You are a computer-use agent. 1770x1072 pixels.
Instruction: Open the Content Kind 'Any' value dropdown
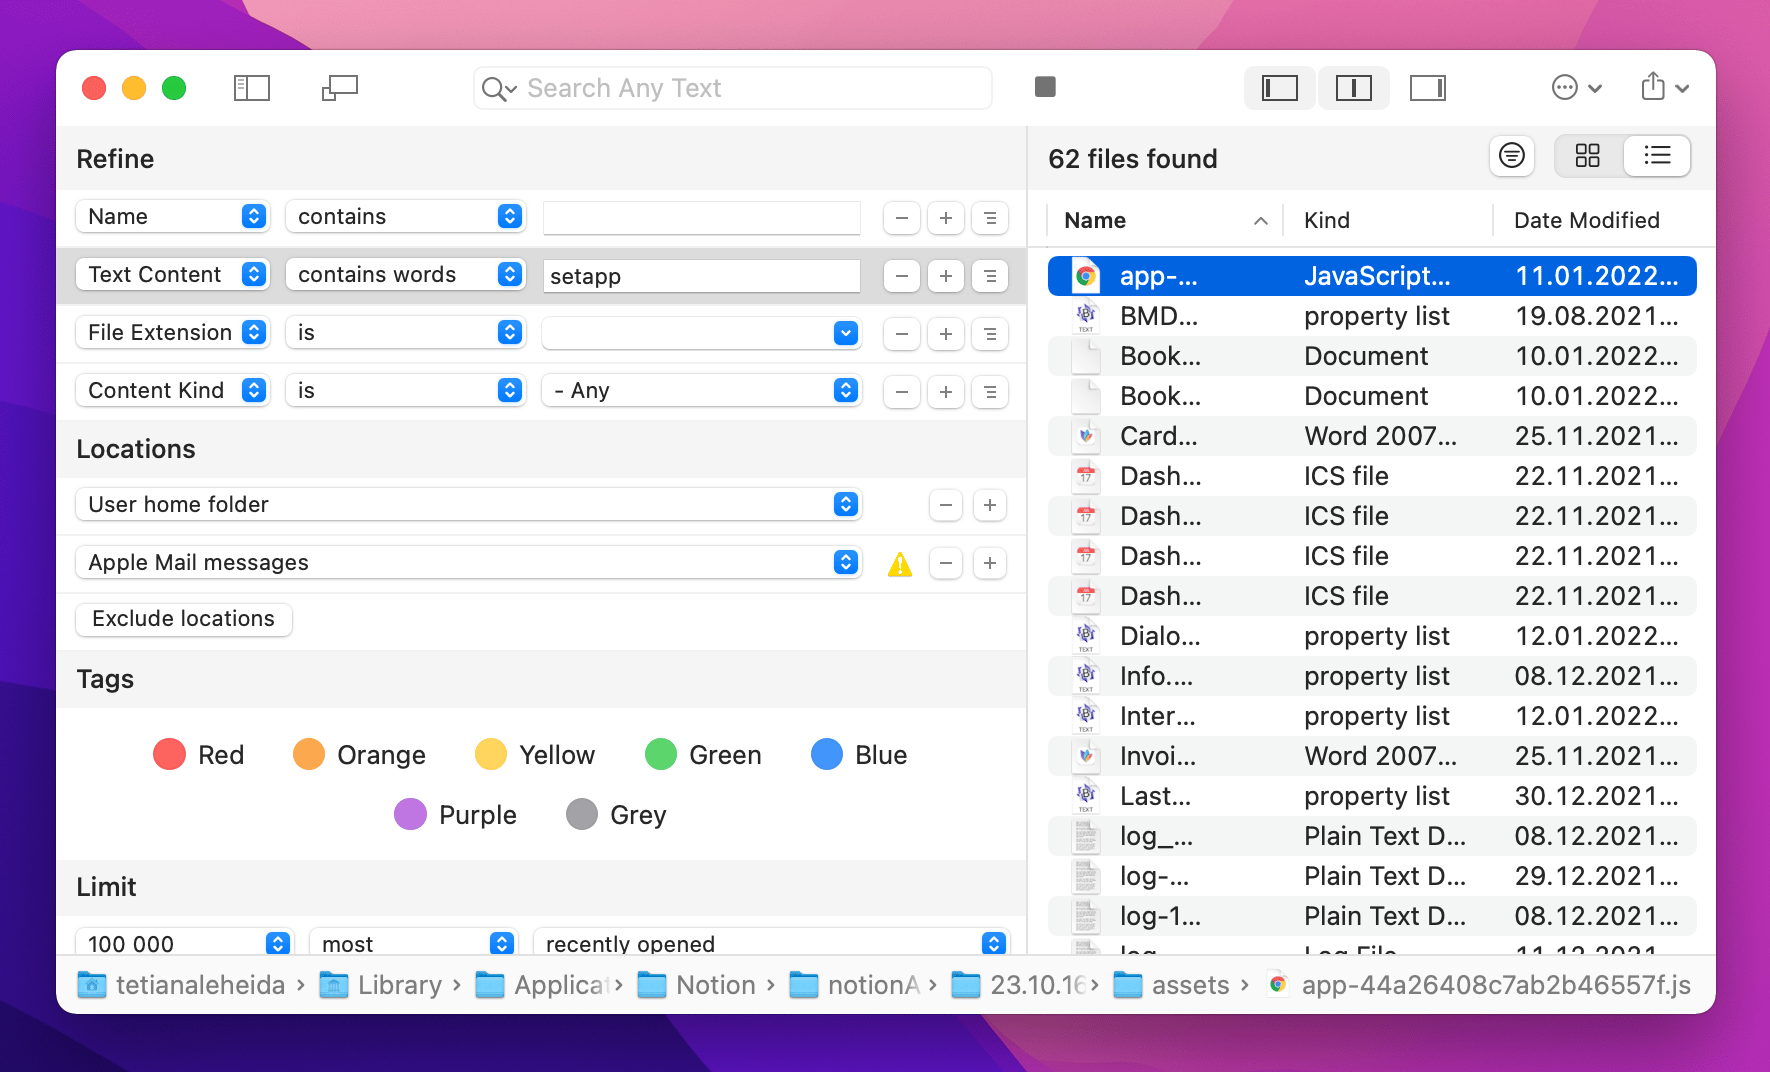(x=701, y=391)
